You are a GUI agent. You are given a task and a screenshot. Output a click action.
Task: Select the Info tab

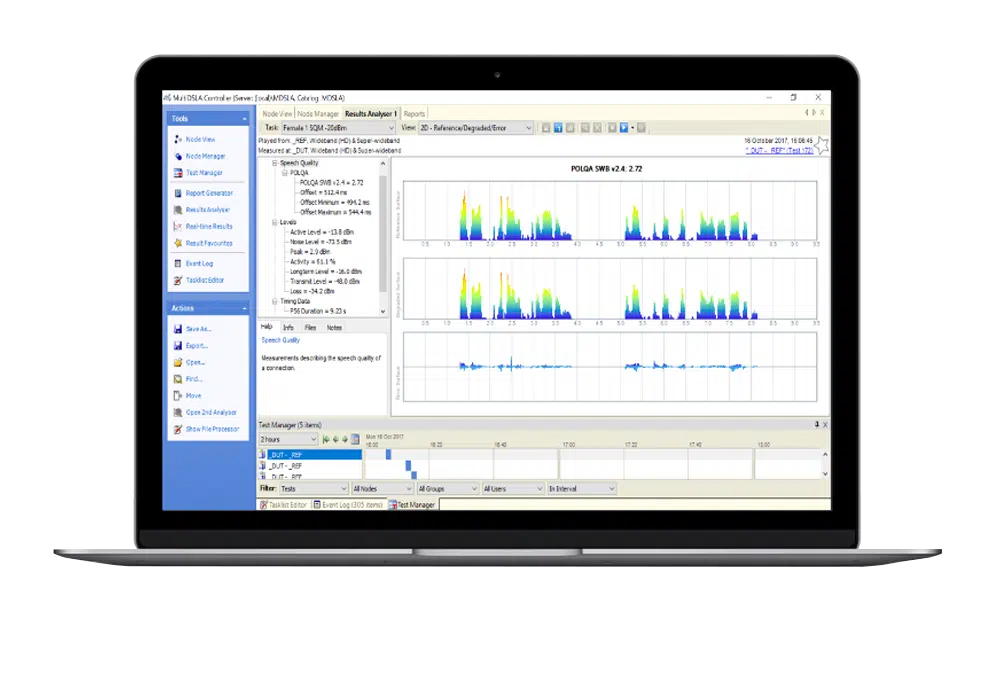click(288, 327)
